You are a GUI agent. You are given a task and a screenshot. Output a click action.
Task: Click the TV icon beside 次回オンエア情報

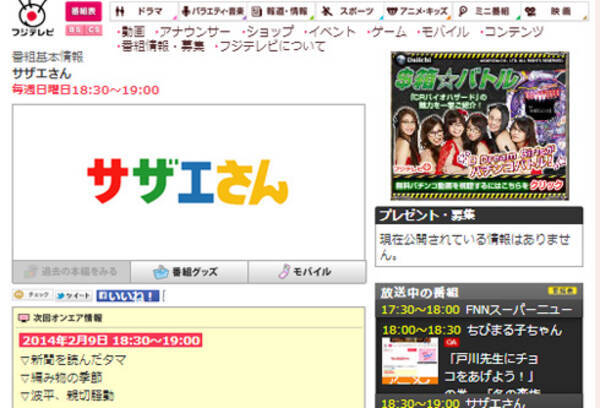[x=24, y=318]
